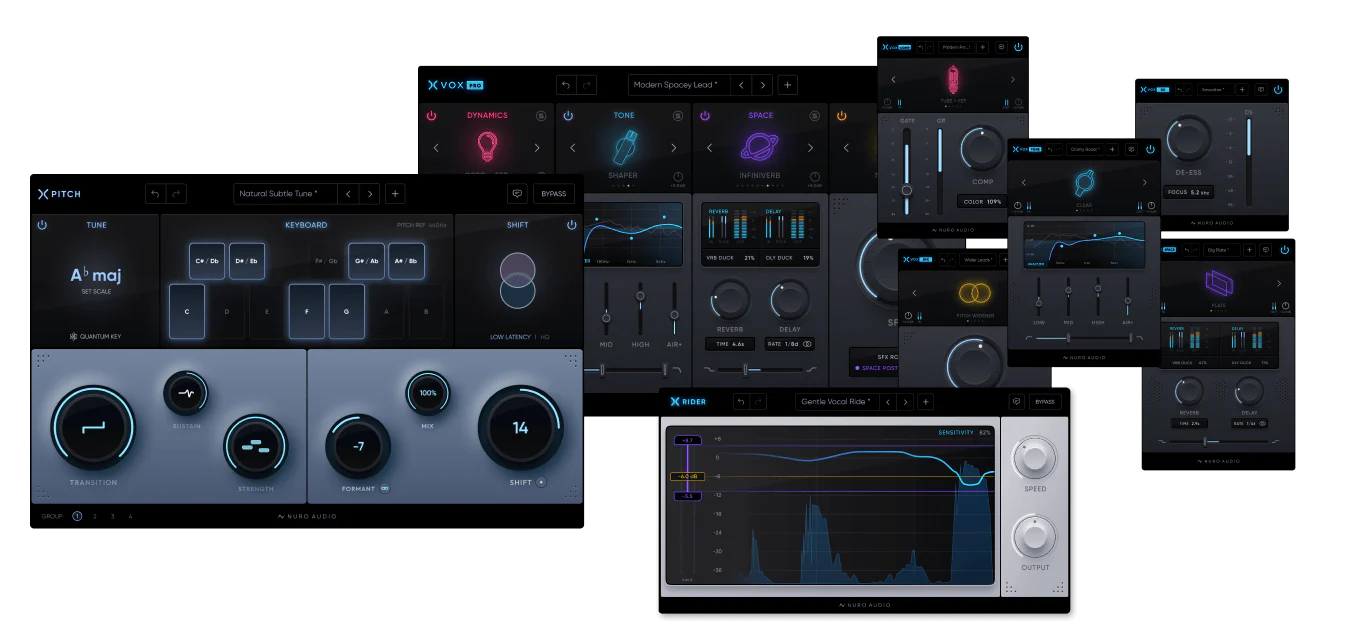This screenshot has width=1358, height=626.
Task: Click the undo arrow in the Pitch plugin
Action: [155, 194]
